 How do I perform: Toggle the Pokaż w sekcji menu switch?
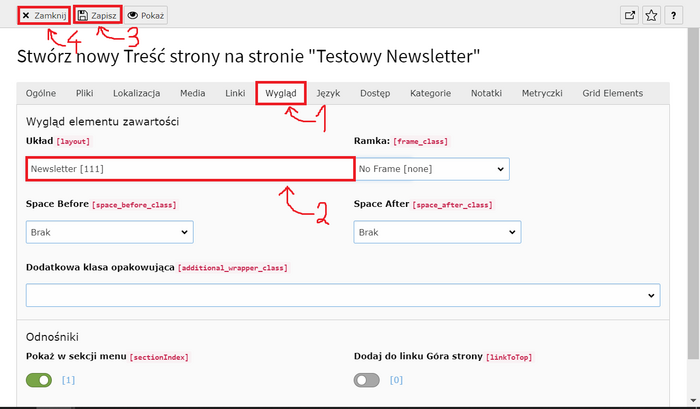[x=39, y=380]
